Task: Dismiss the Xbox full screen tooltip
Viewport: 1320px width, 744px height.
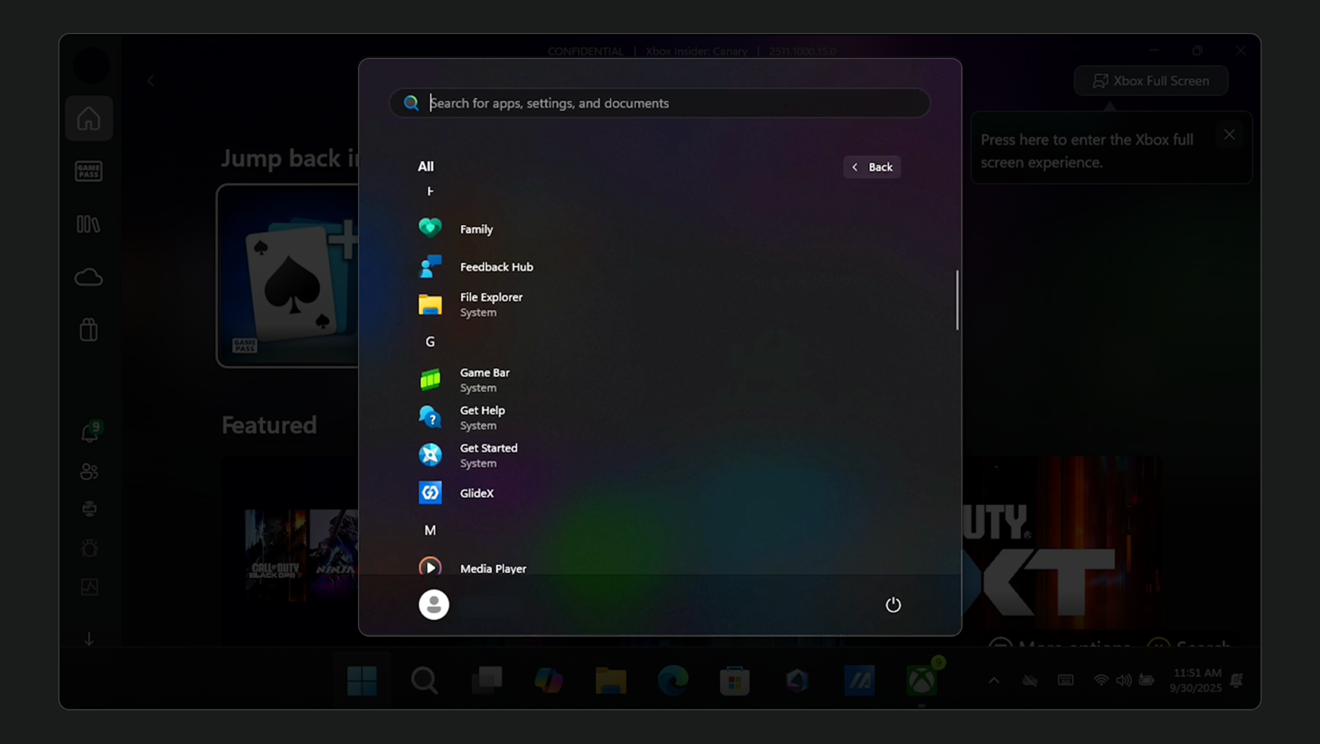Action: 1229,134
